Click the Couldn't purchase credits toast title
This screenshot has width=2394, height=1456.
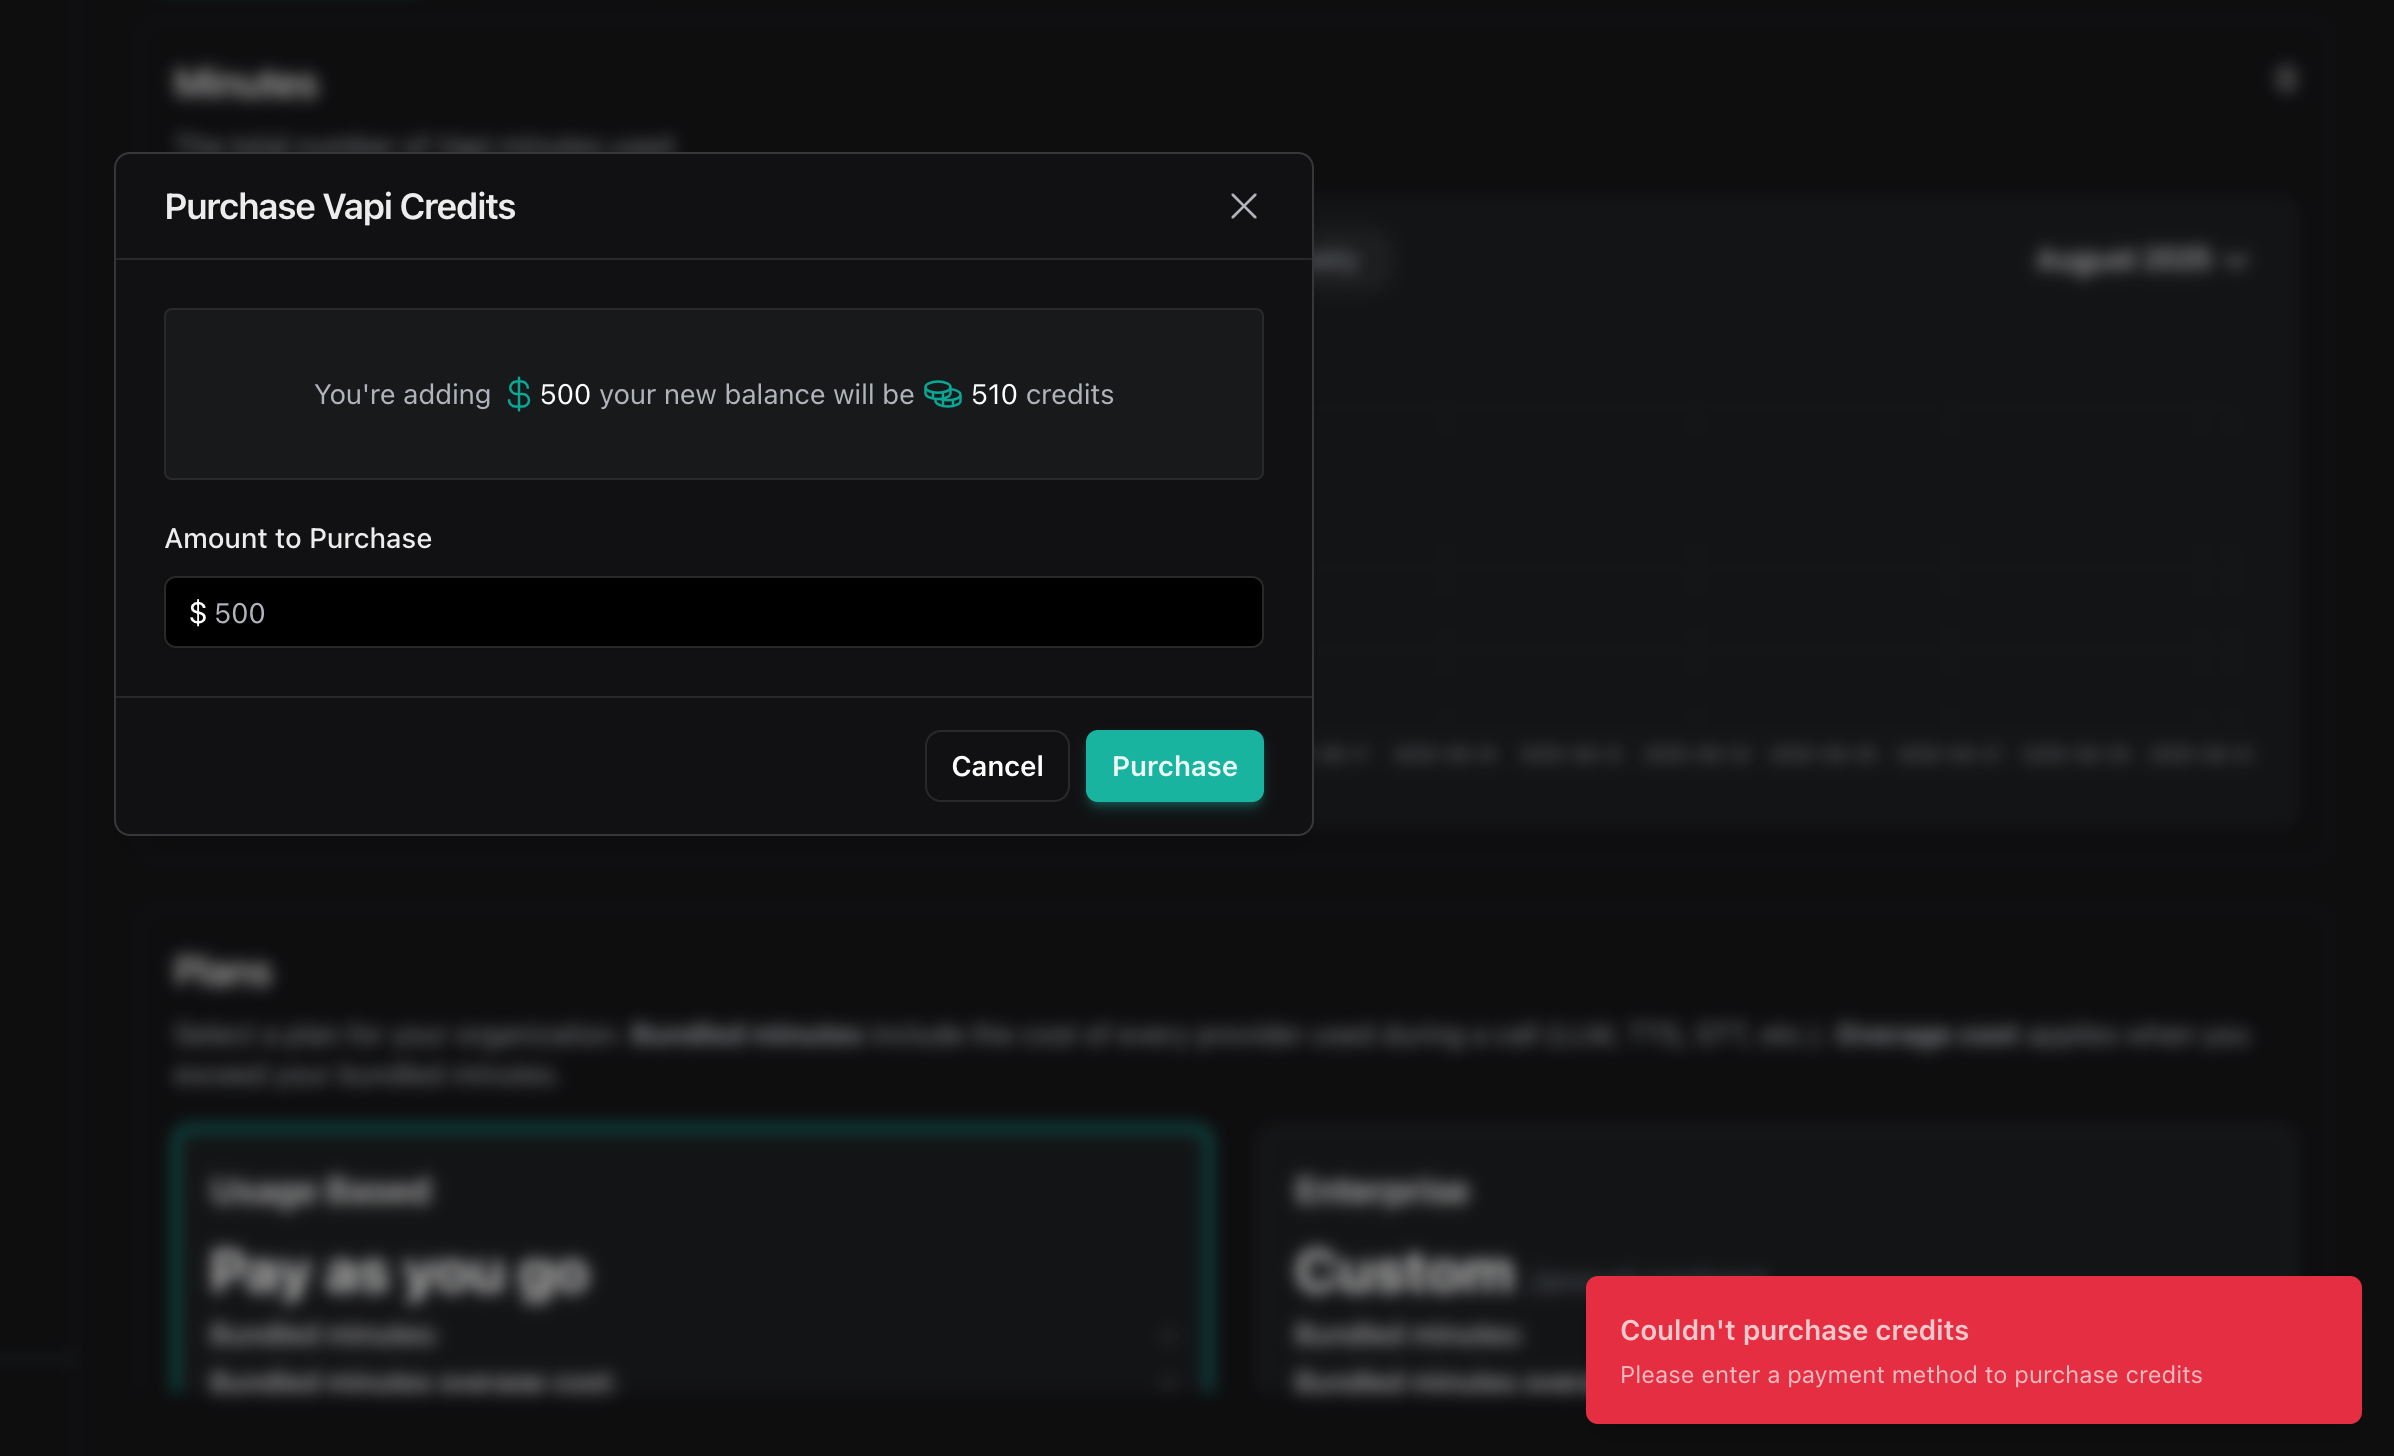(1794, 1330)
